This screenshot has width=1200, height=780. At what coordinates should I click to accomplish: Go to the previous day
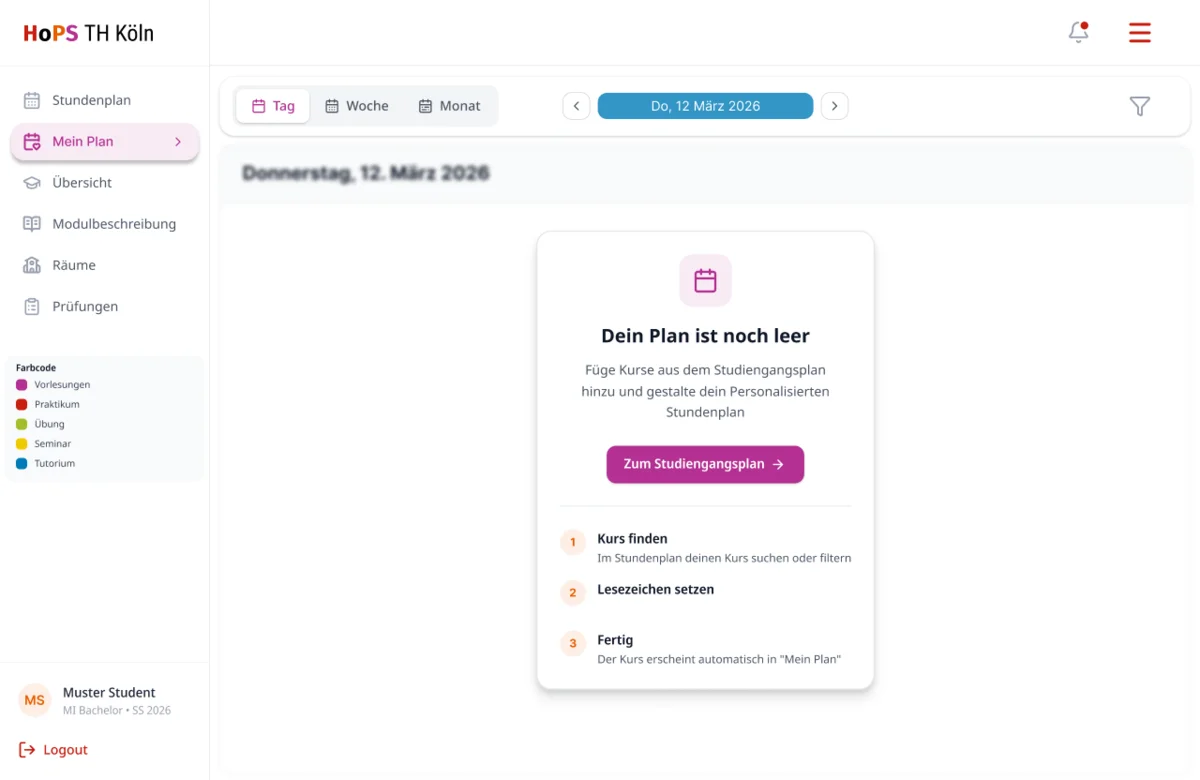[x=576, y=106]
